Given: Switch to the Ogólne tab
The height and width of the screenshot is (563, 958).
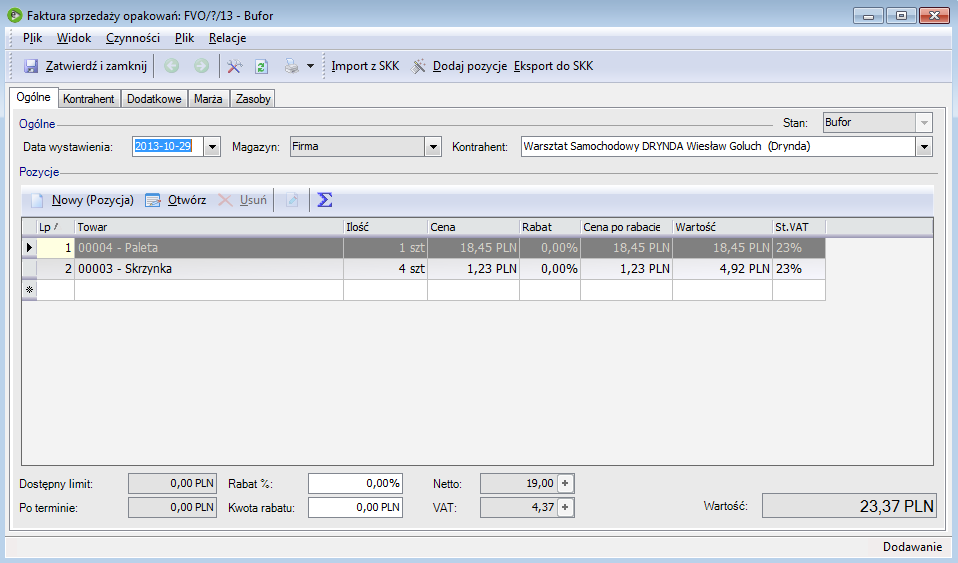Looking at the screenshot, I should (x=34, y=97).
